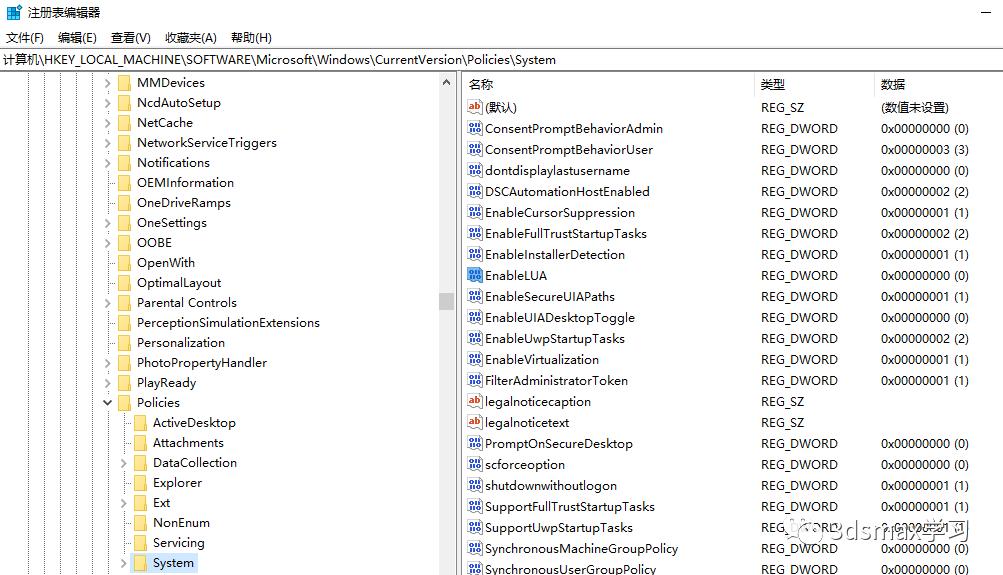The image size is (1003, 575).
Task: Click the EnableCursorSuppression value icon
Action: (475, 212)
